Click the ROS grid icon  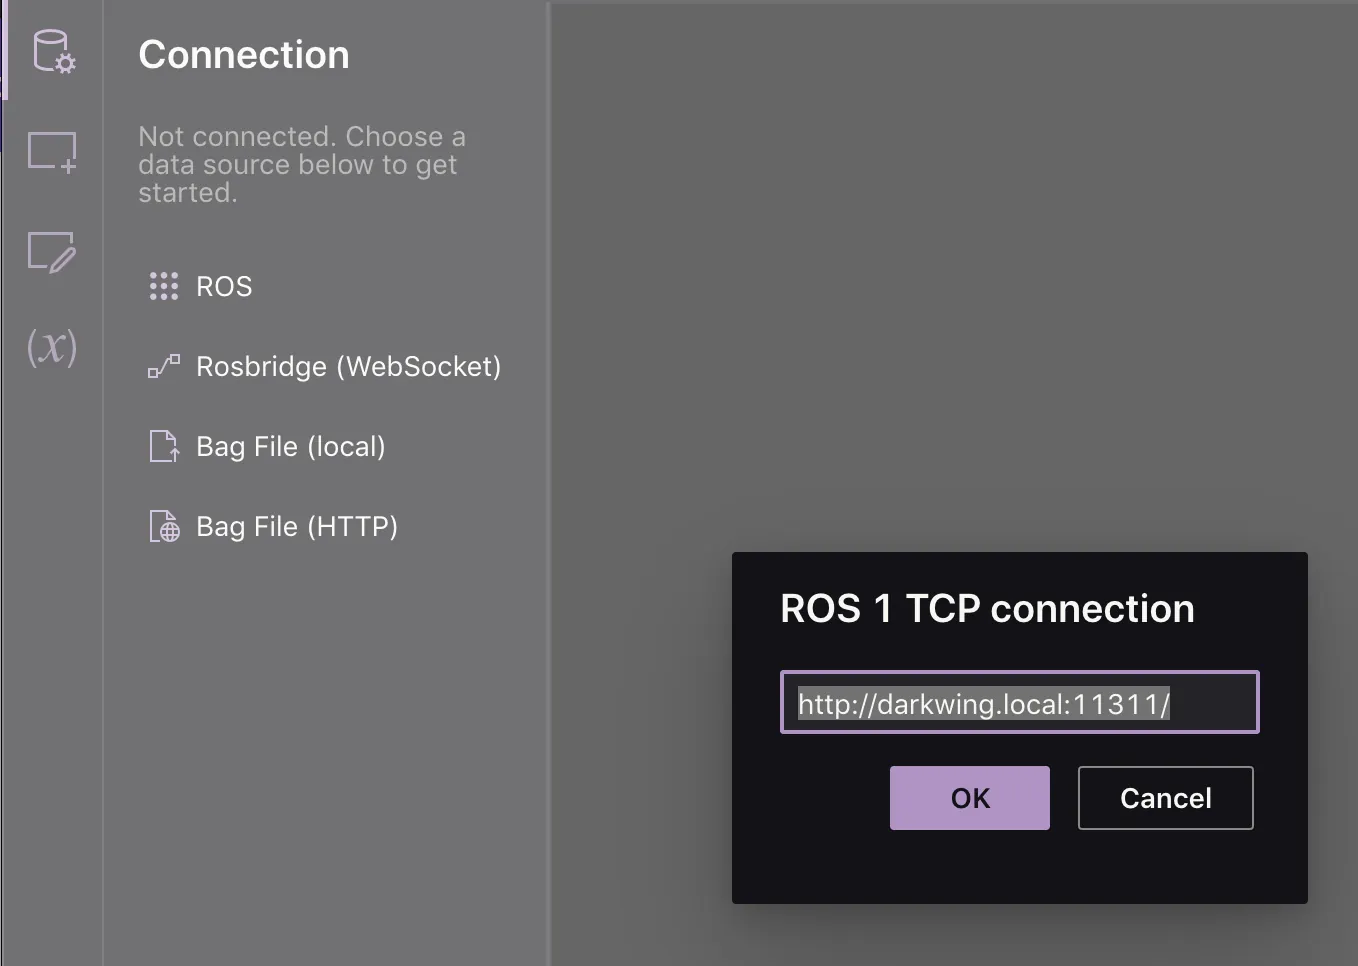point(163,286)
